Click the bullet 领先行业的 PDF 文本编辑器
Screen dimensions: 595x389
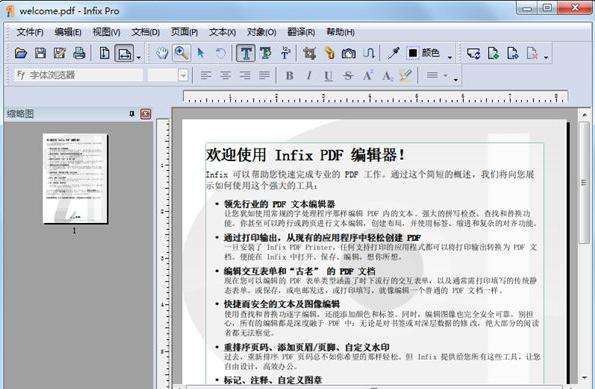(x=279, y=204)
